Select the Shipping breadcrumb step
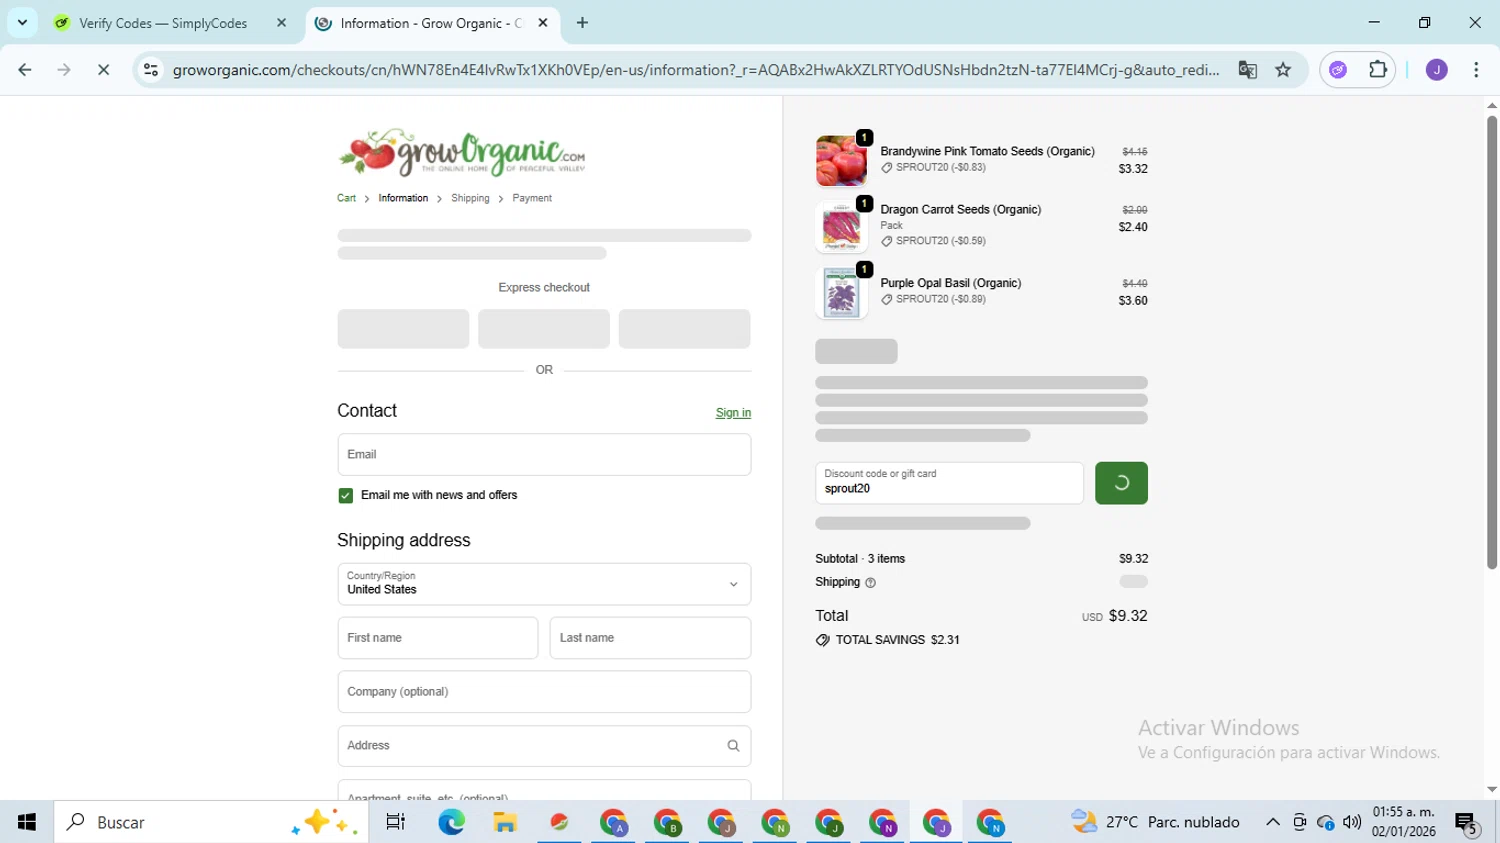1500x843 pixels. [470, 198]
